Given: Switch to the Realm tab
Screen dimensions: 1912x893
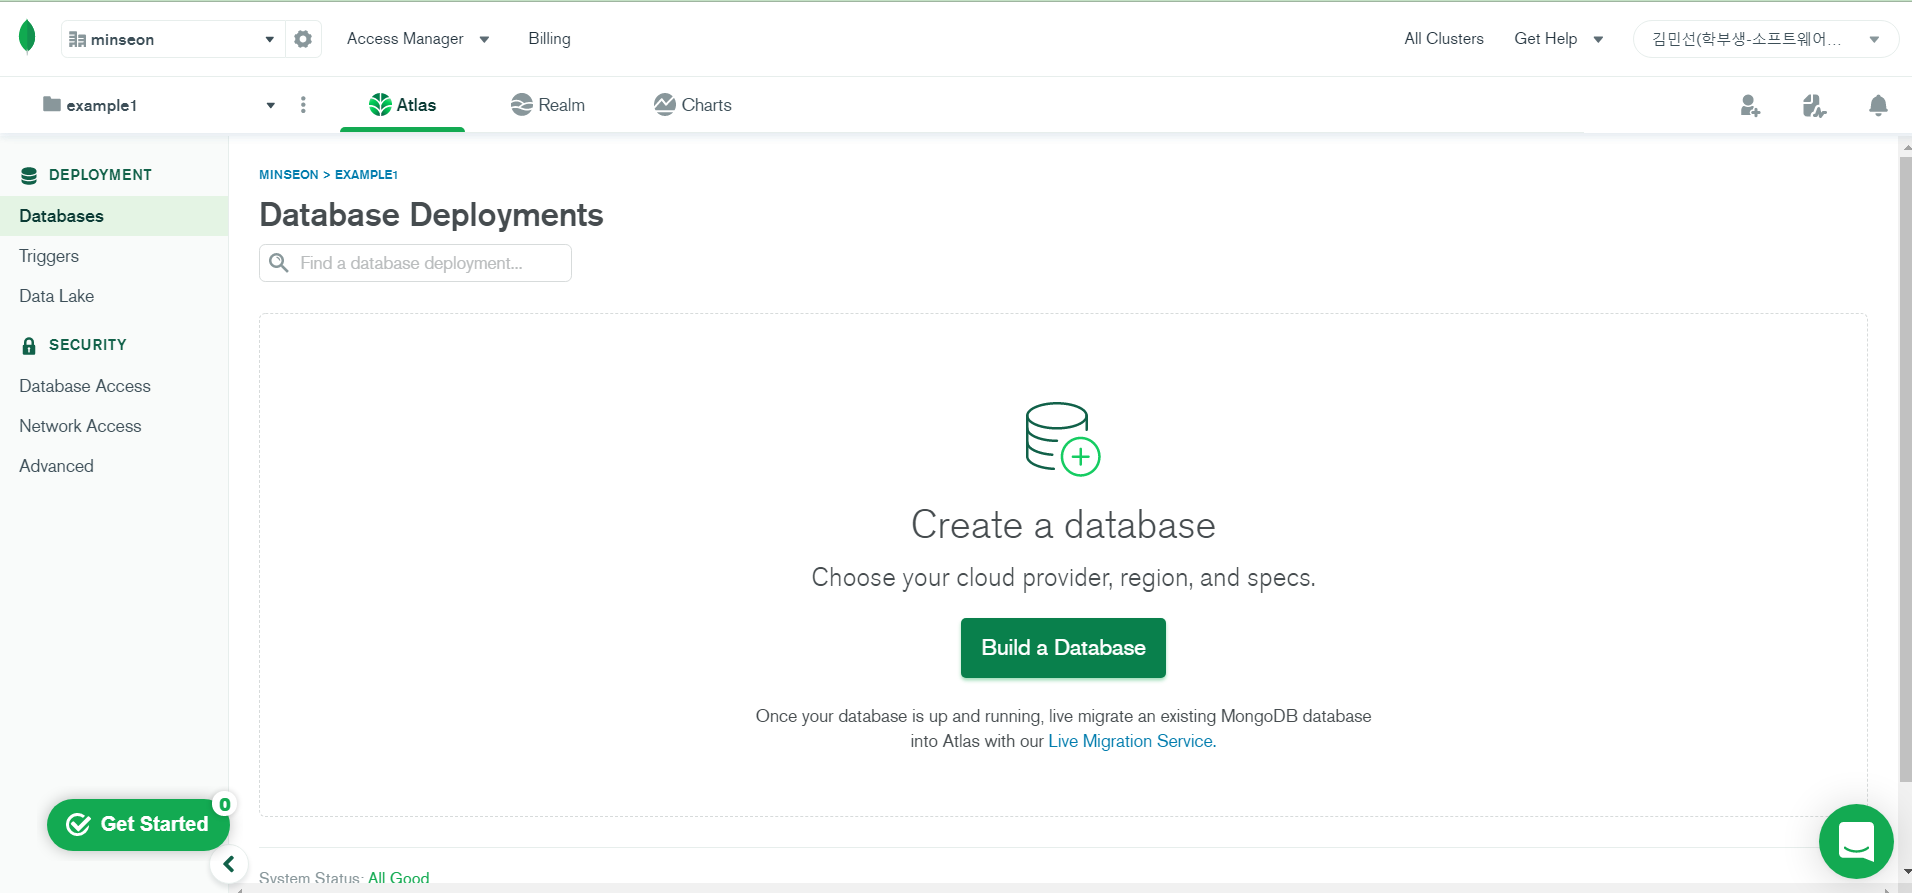Looking at the screenshot, I should pyautogui.click(x=548, y=105).
